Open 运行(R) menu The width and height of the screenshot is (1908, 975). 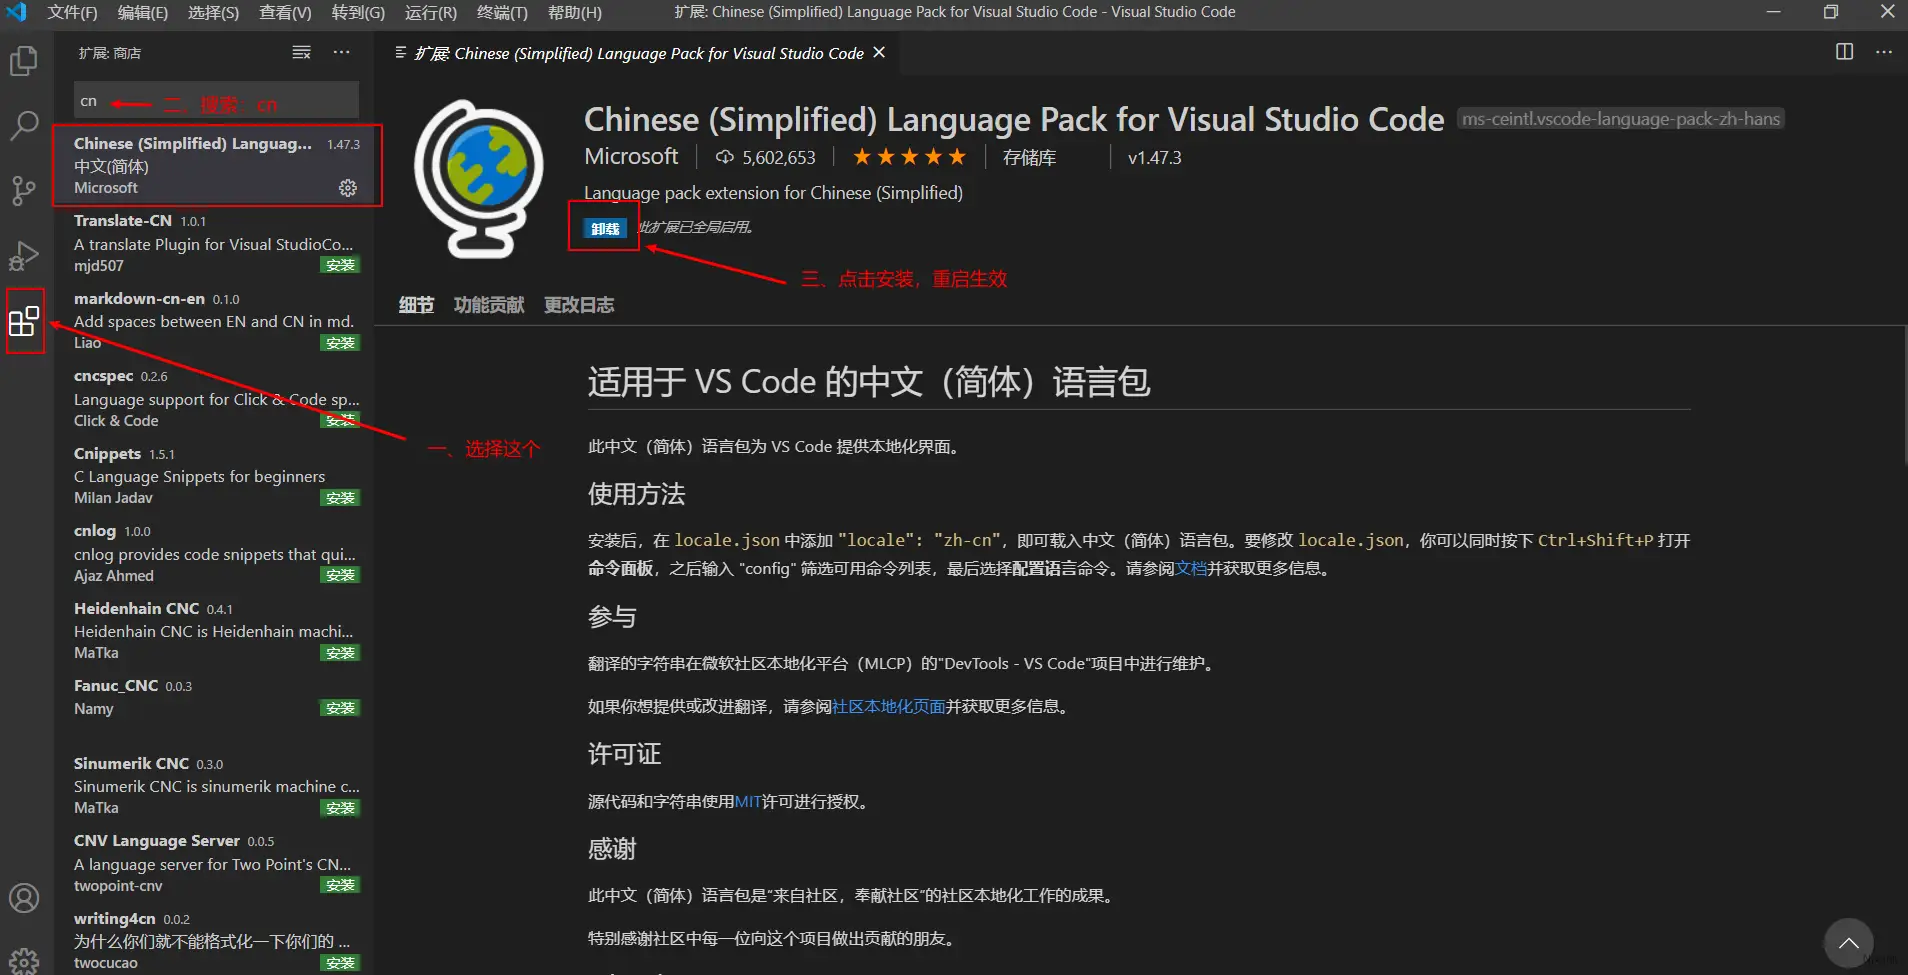430,12
